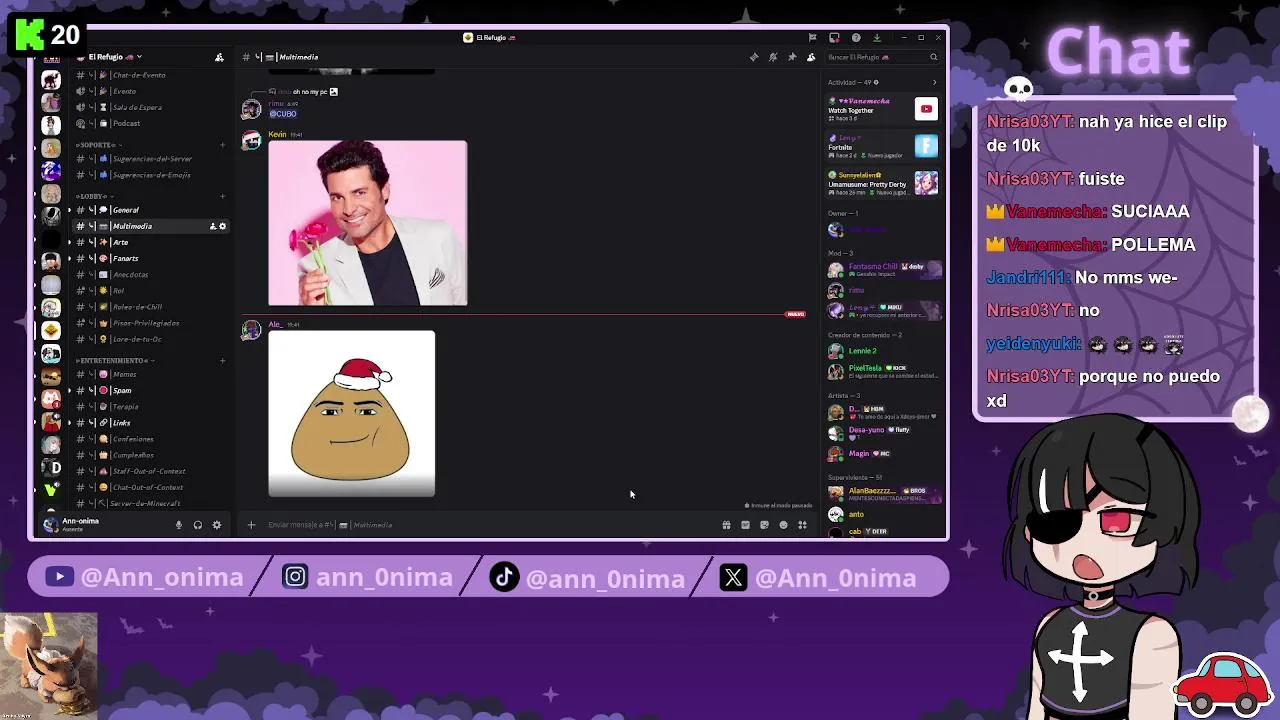Image resolution: width=1280 pixels, height=720 pixels.
Task: Expand threads arrow next to Fanarts
Action: [70, 258]
